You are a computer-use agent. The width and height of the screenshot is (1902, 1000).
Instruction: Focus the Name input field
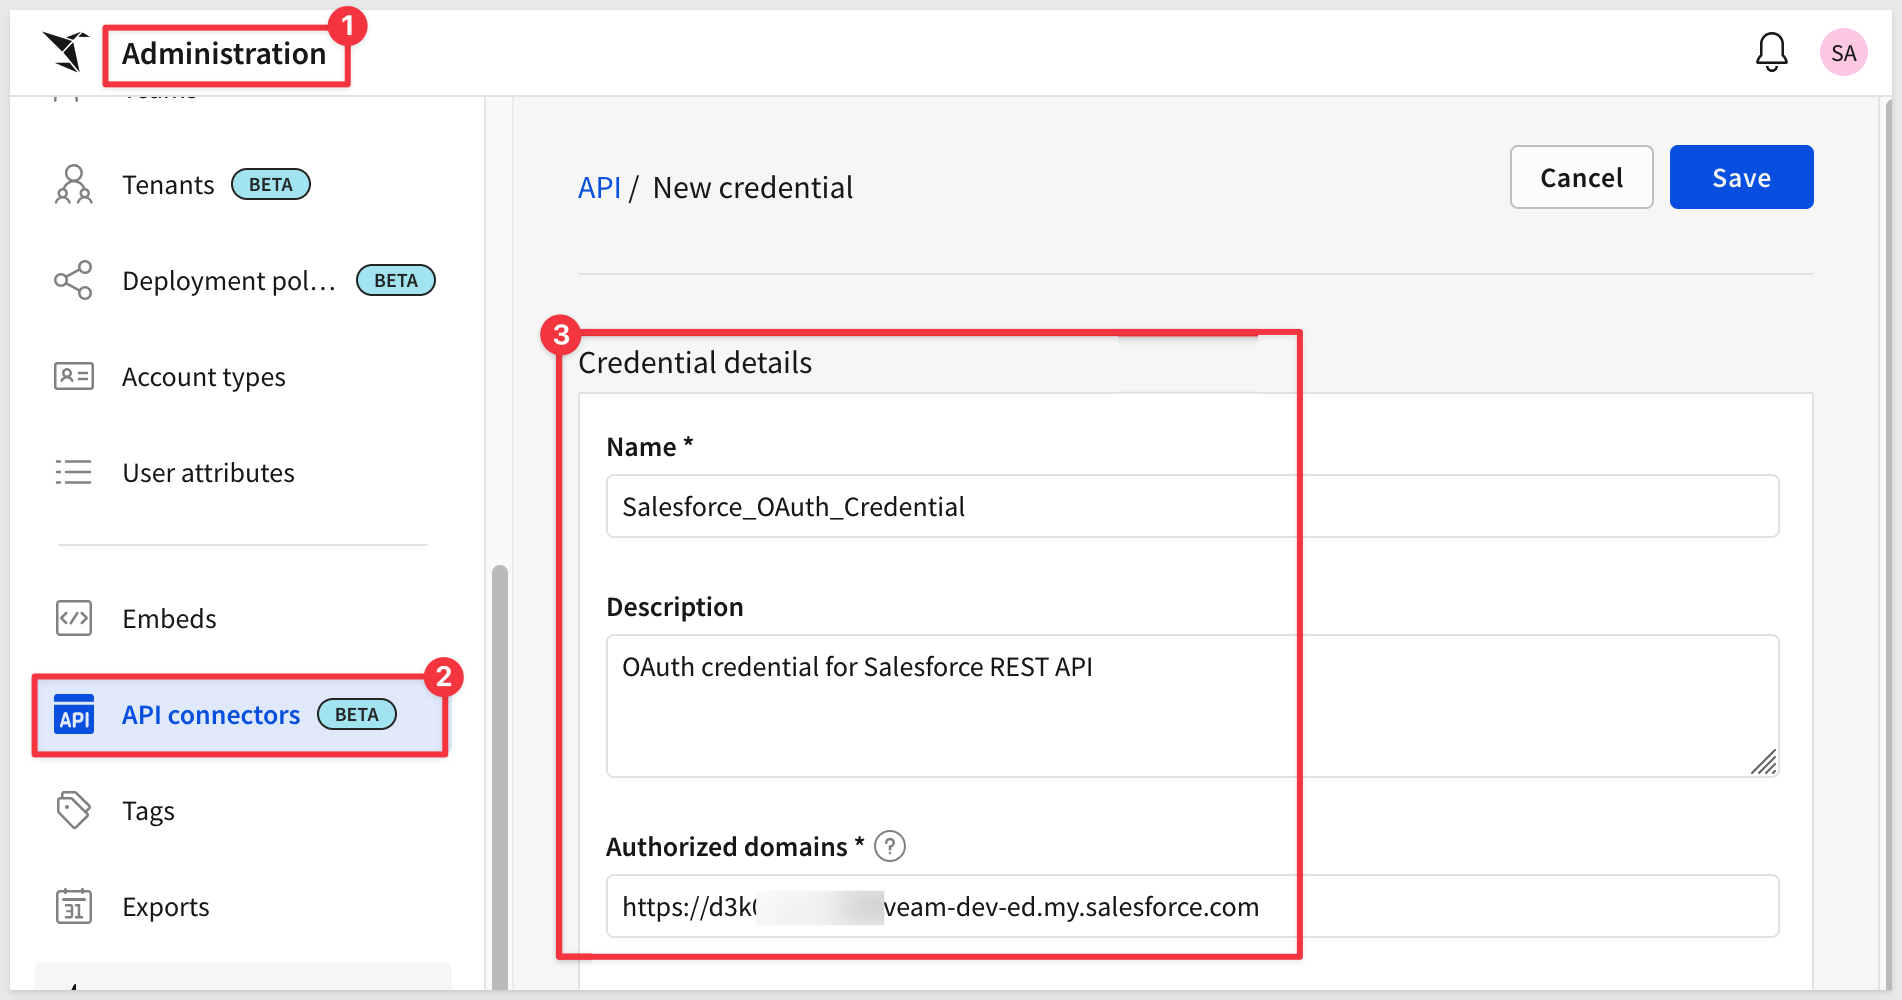click(x=1192, y=507)
